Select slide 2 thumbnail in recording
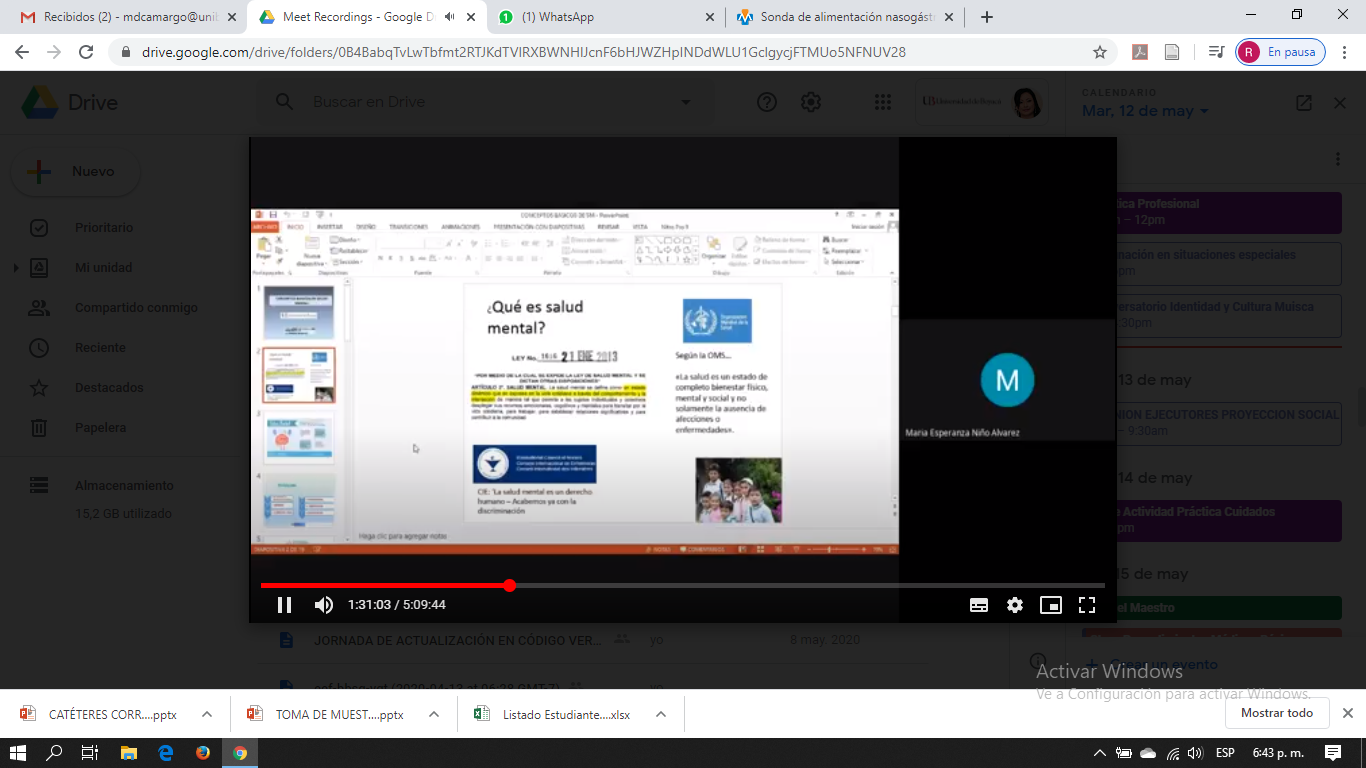The width and height of the screenshot is (1366, 768). coord(299,375)
